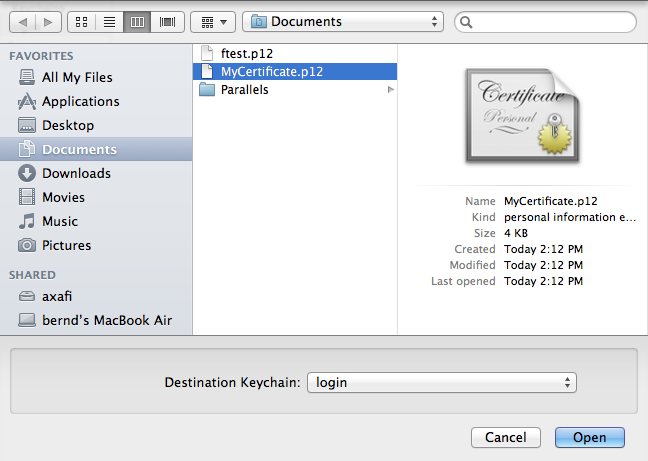Screen dimensions: 648x461
Task: Select the ftest.p12 file name
Action: coord(247,53)
